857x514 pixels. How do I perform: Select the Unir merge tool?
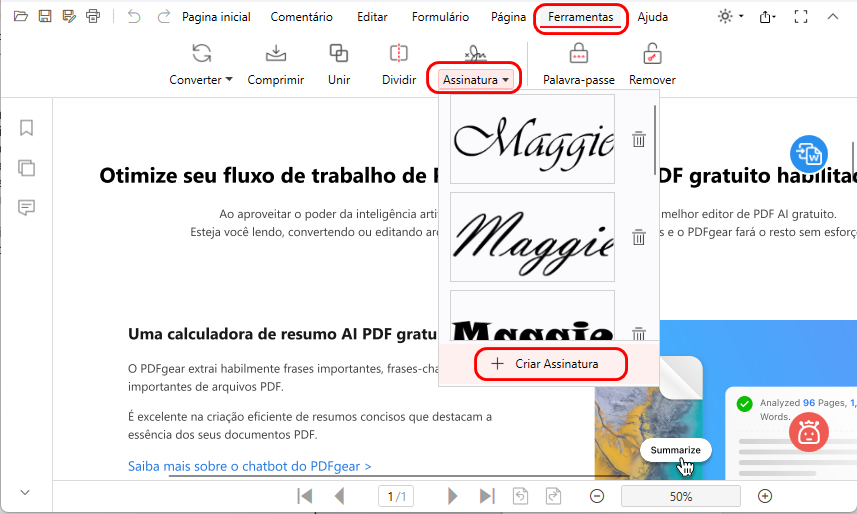click(339, 65)
